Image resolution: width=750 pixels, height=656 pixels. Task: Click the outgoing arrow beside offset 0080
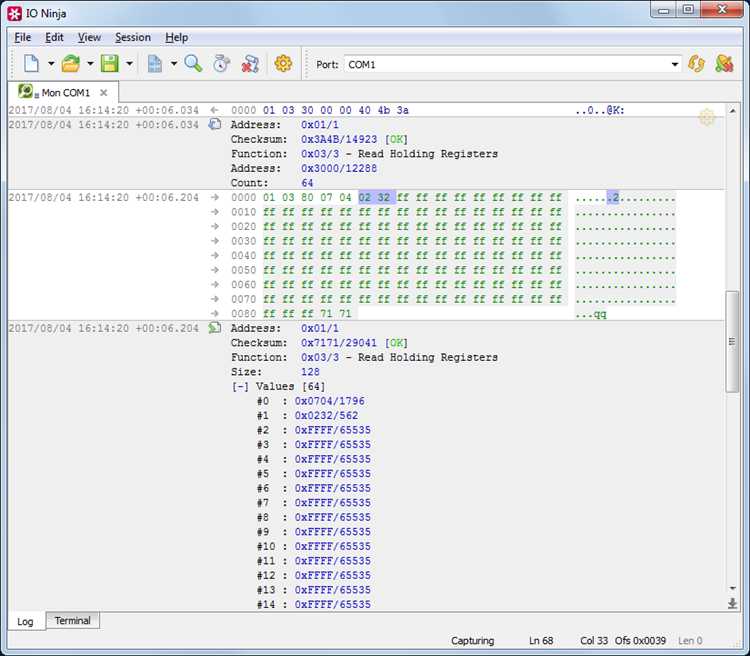(215, 314)
